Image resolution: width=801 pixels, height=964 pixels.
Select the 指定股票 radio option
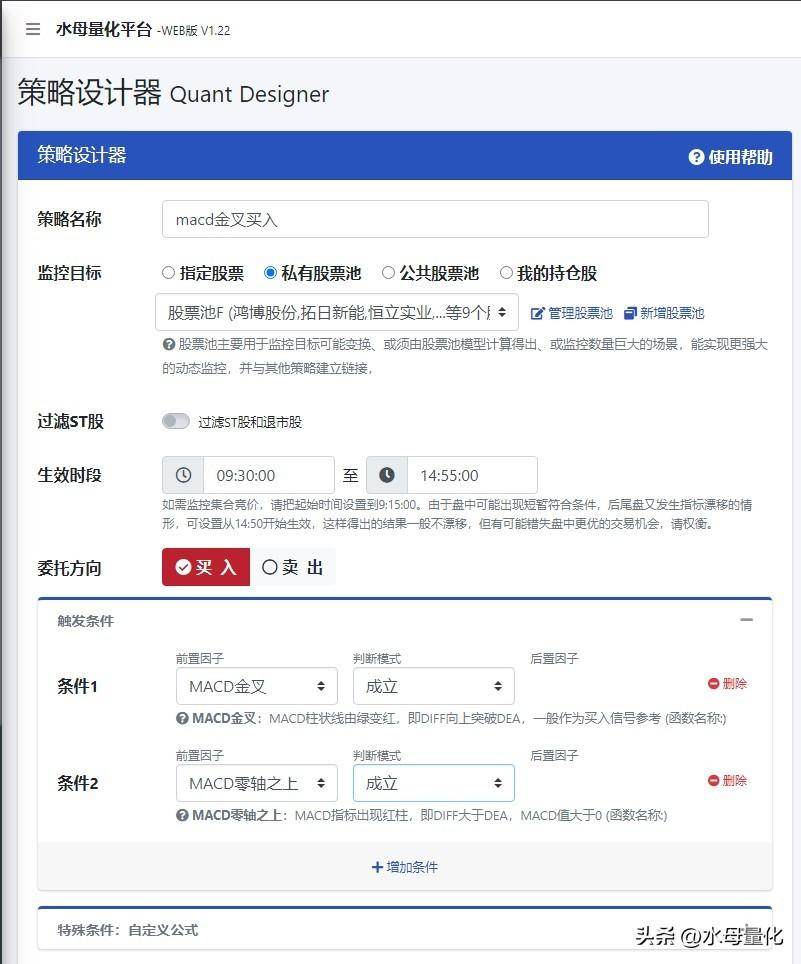click(203, 273)
